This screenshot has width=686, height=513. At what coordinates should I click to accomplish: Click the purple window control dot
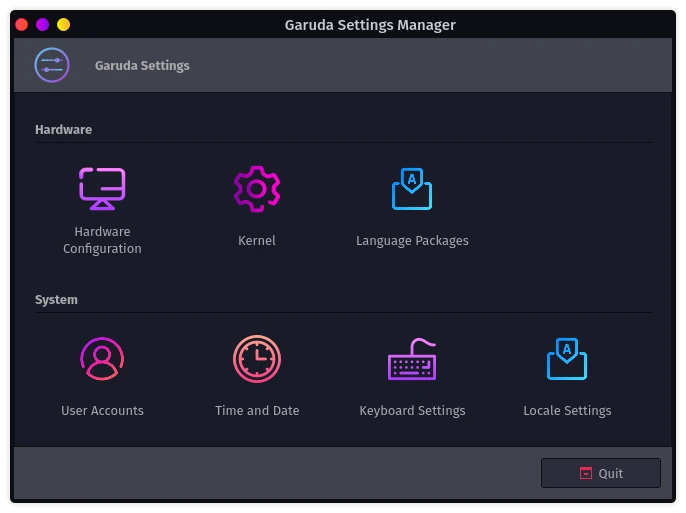pyautogui.click(x=42, y=24)
